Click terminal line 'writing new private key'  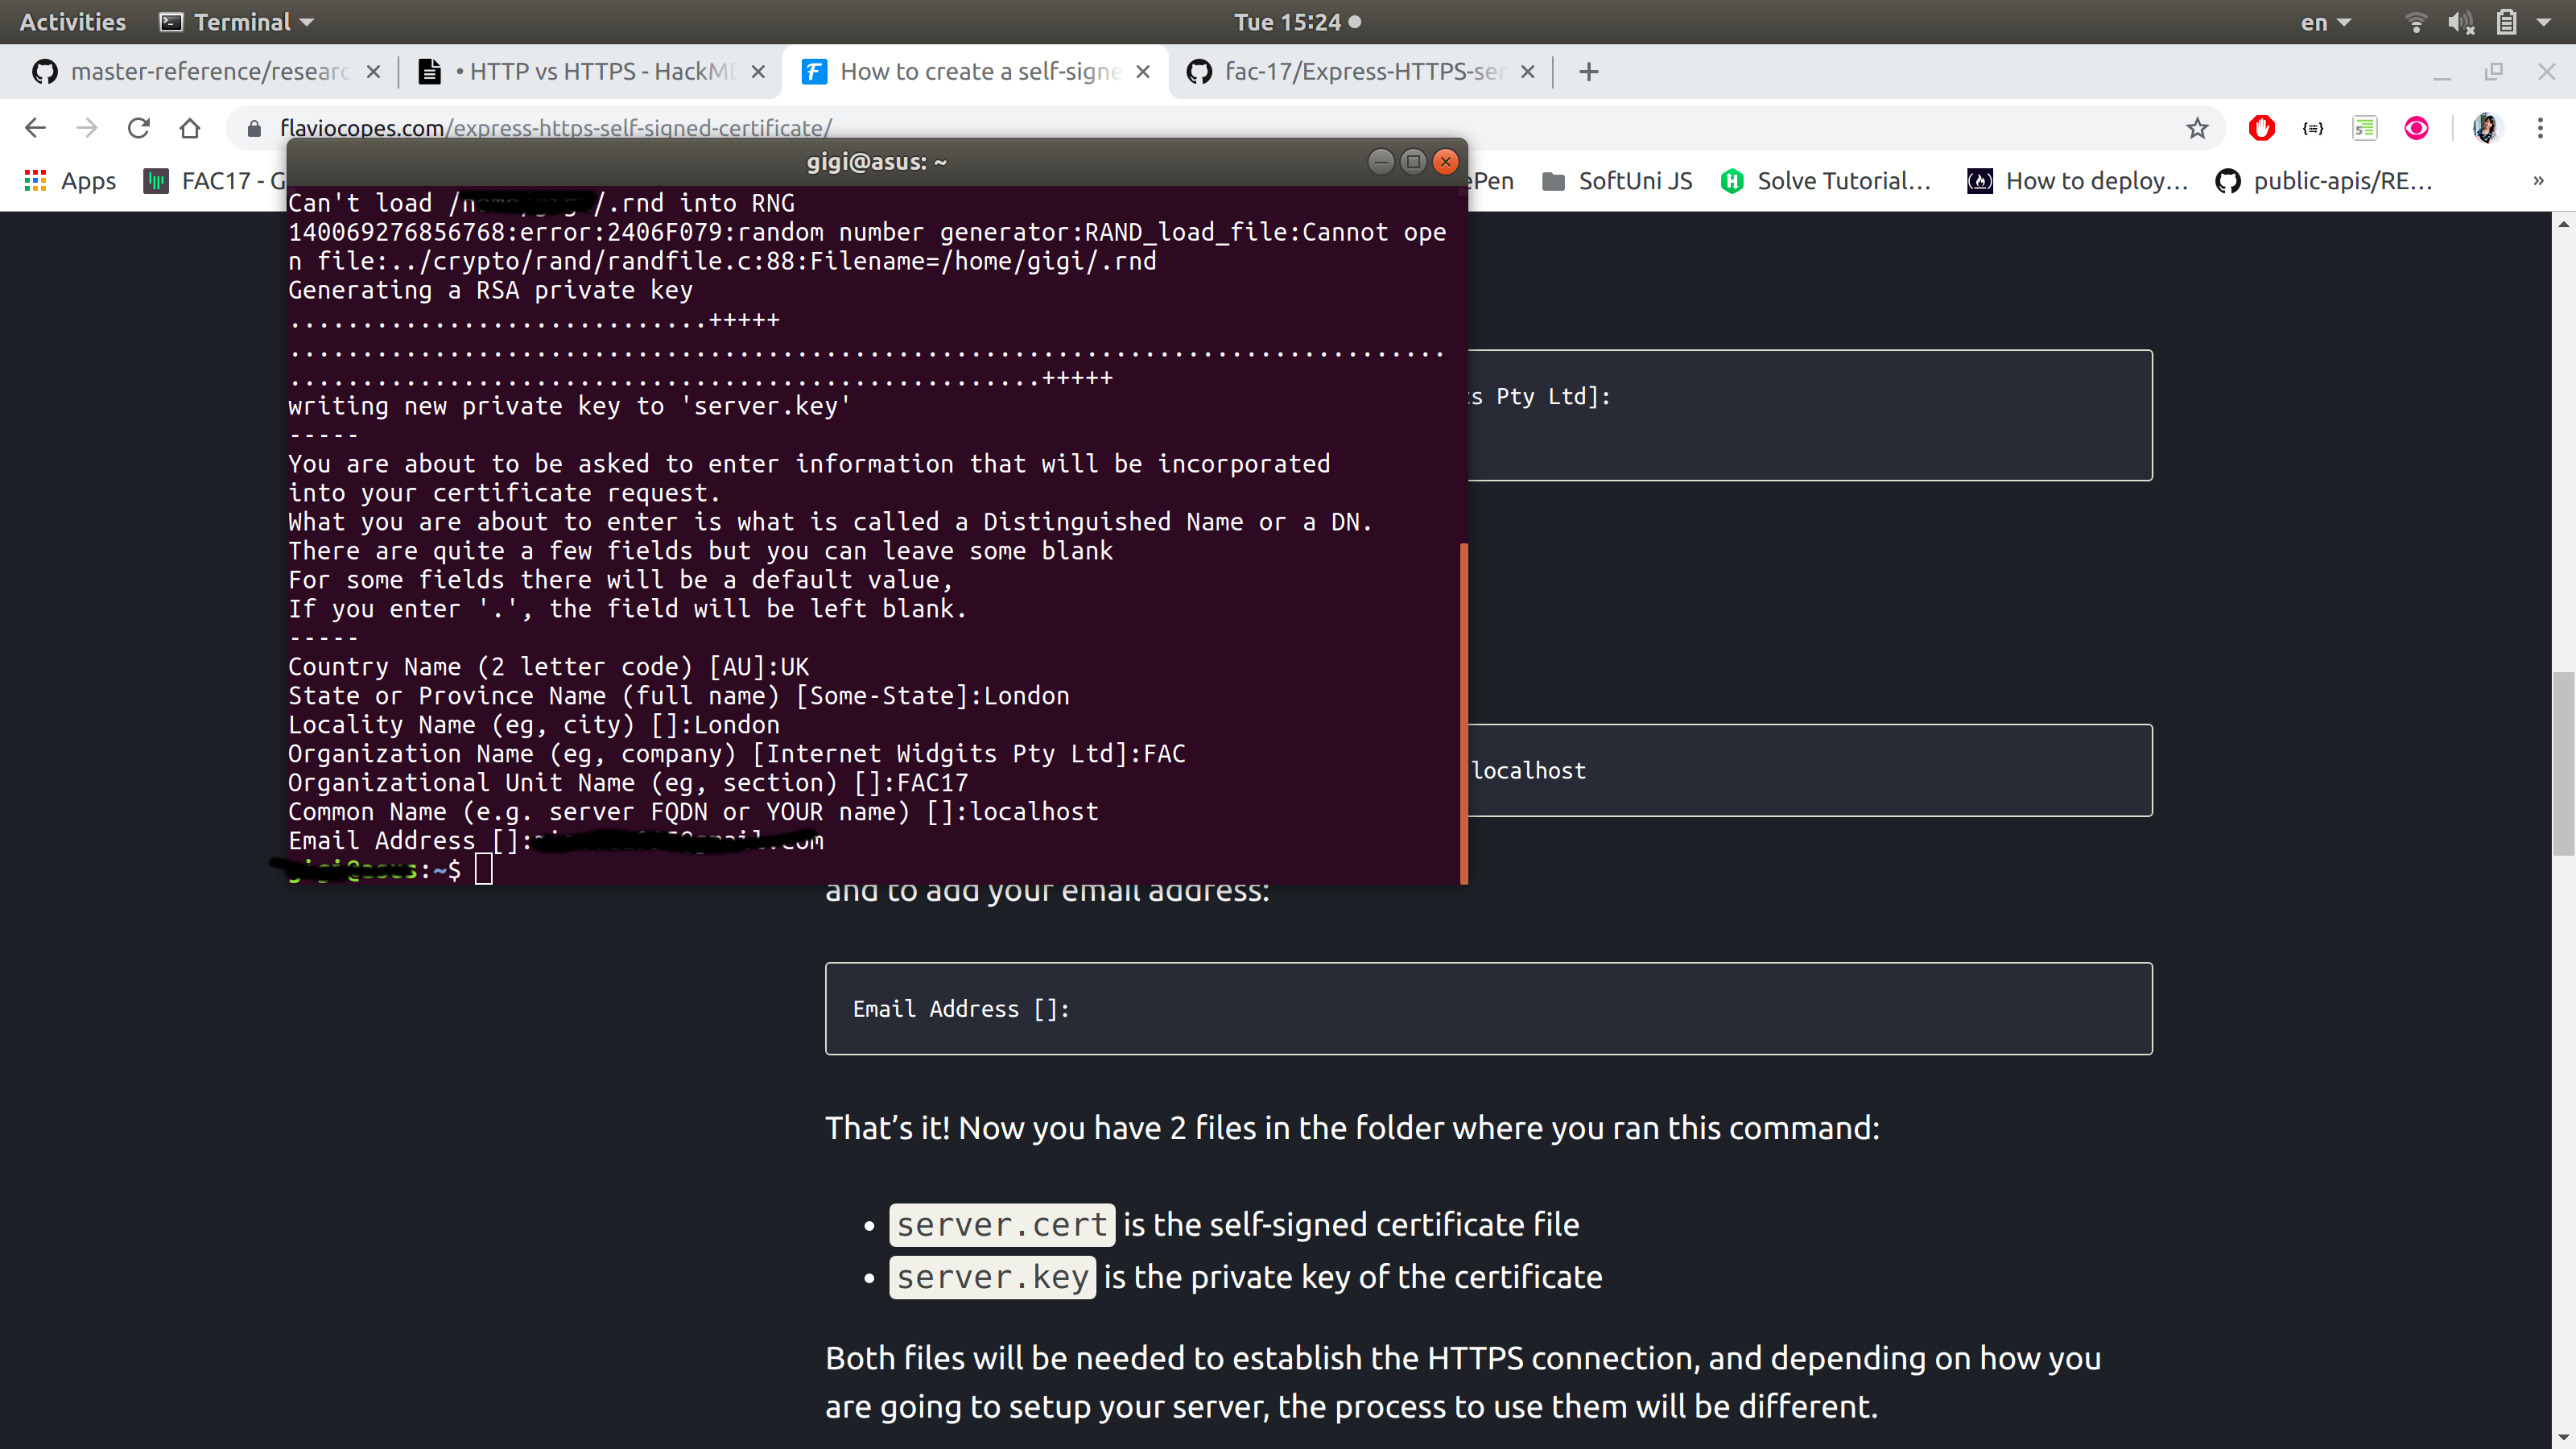coord(569,406)
